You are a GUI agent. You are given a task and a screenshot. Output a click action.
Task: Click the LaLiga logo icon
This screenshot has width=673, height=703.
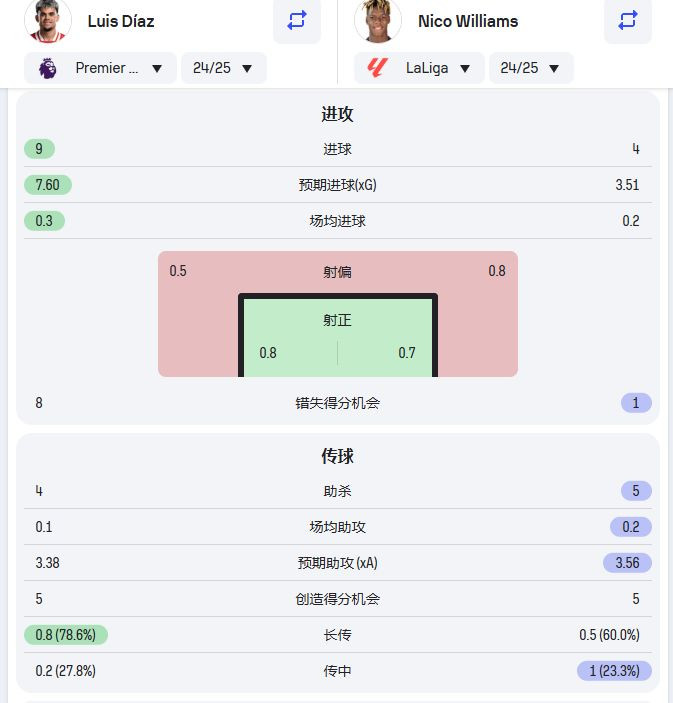coord(377,68)
